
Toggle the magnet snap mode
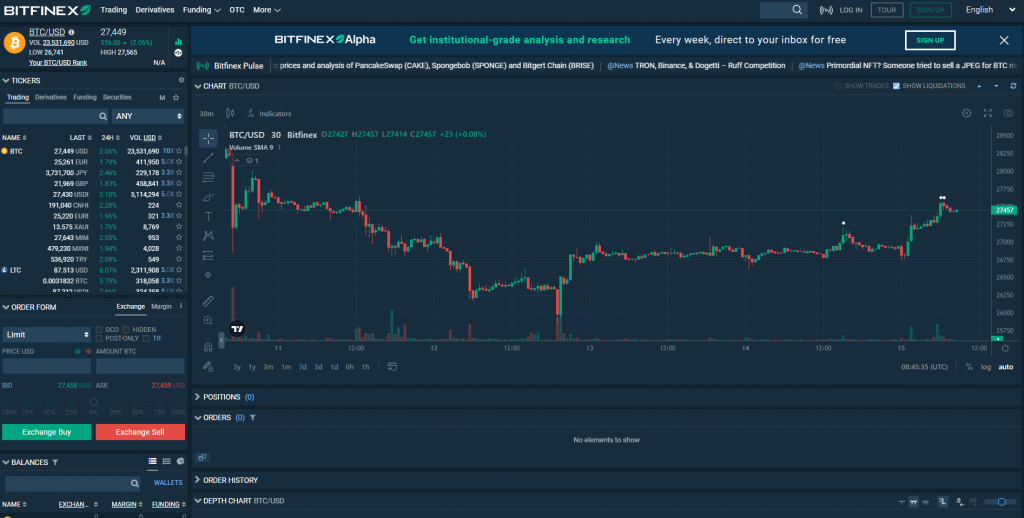click(x=208, y=347)
